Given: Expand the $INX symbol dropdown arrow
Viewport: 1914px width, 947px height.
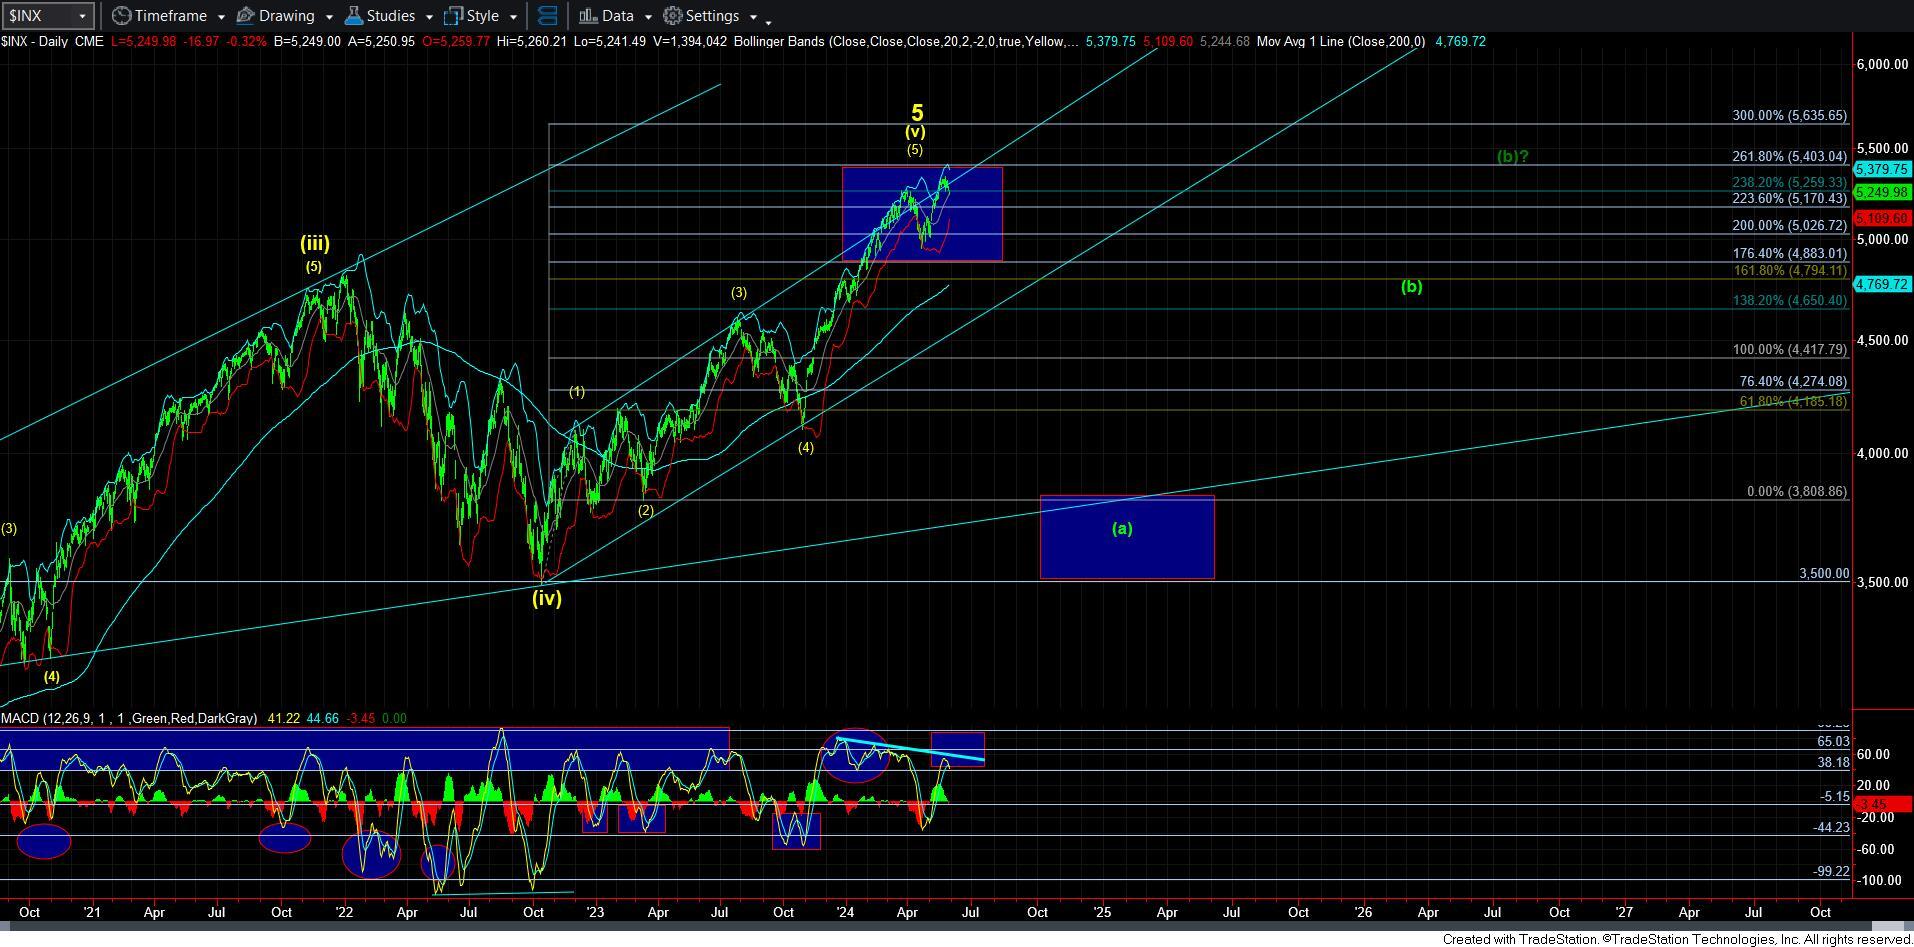Looking at the screenshot, I should [x=82, y=16].
